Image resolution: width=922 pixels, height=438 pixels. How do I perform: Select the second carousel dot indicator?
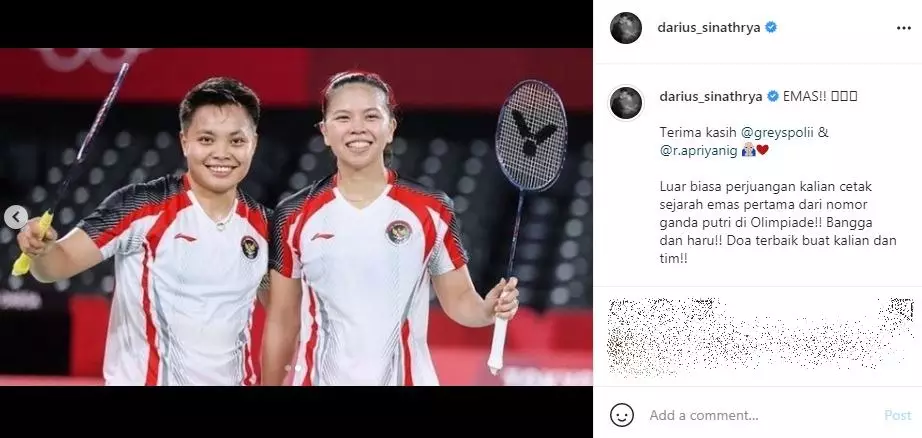point(298,368)
